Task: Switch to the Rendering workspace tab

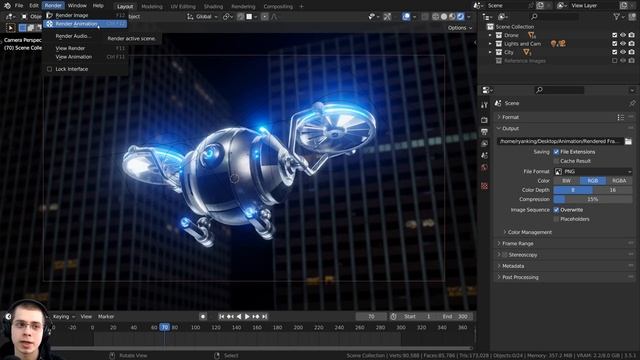Action: point(243,7)
